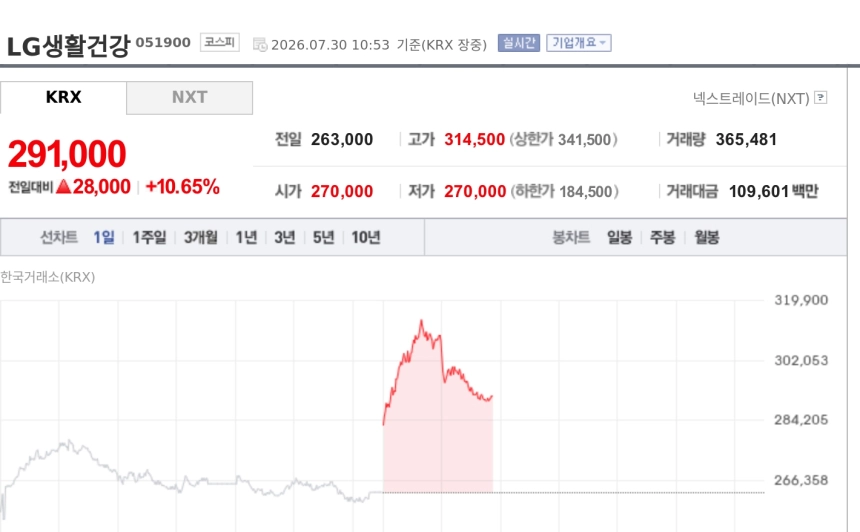Image resolution: width=860 pixels, height=532 pixels.
Task: Switch chart range to 3년
Action: pos(285,237)
